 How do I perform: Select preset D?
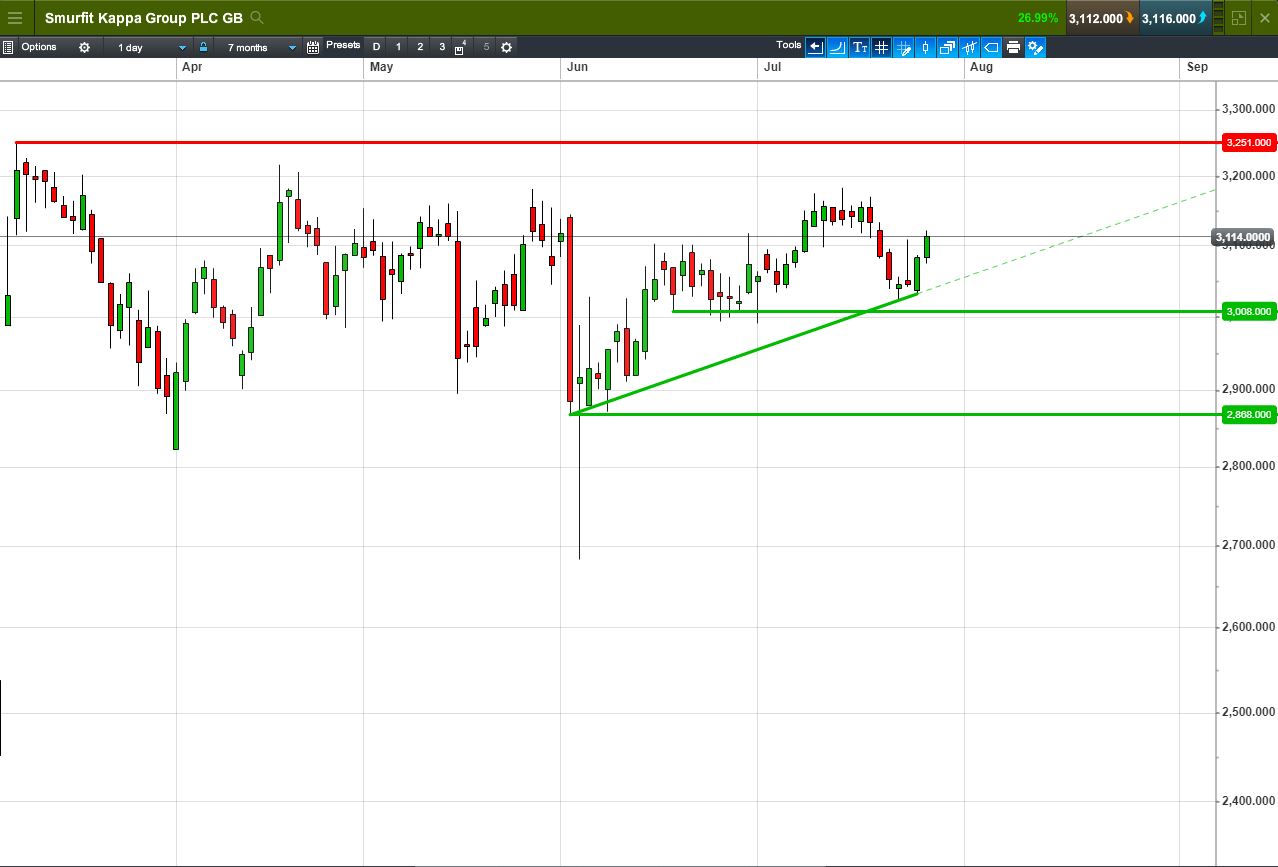[x=376, y=47]
